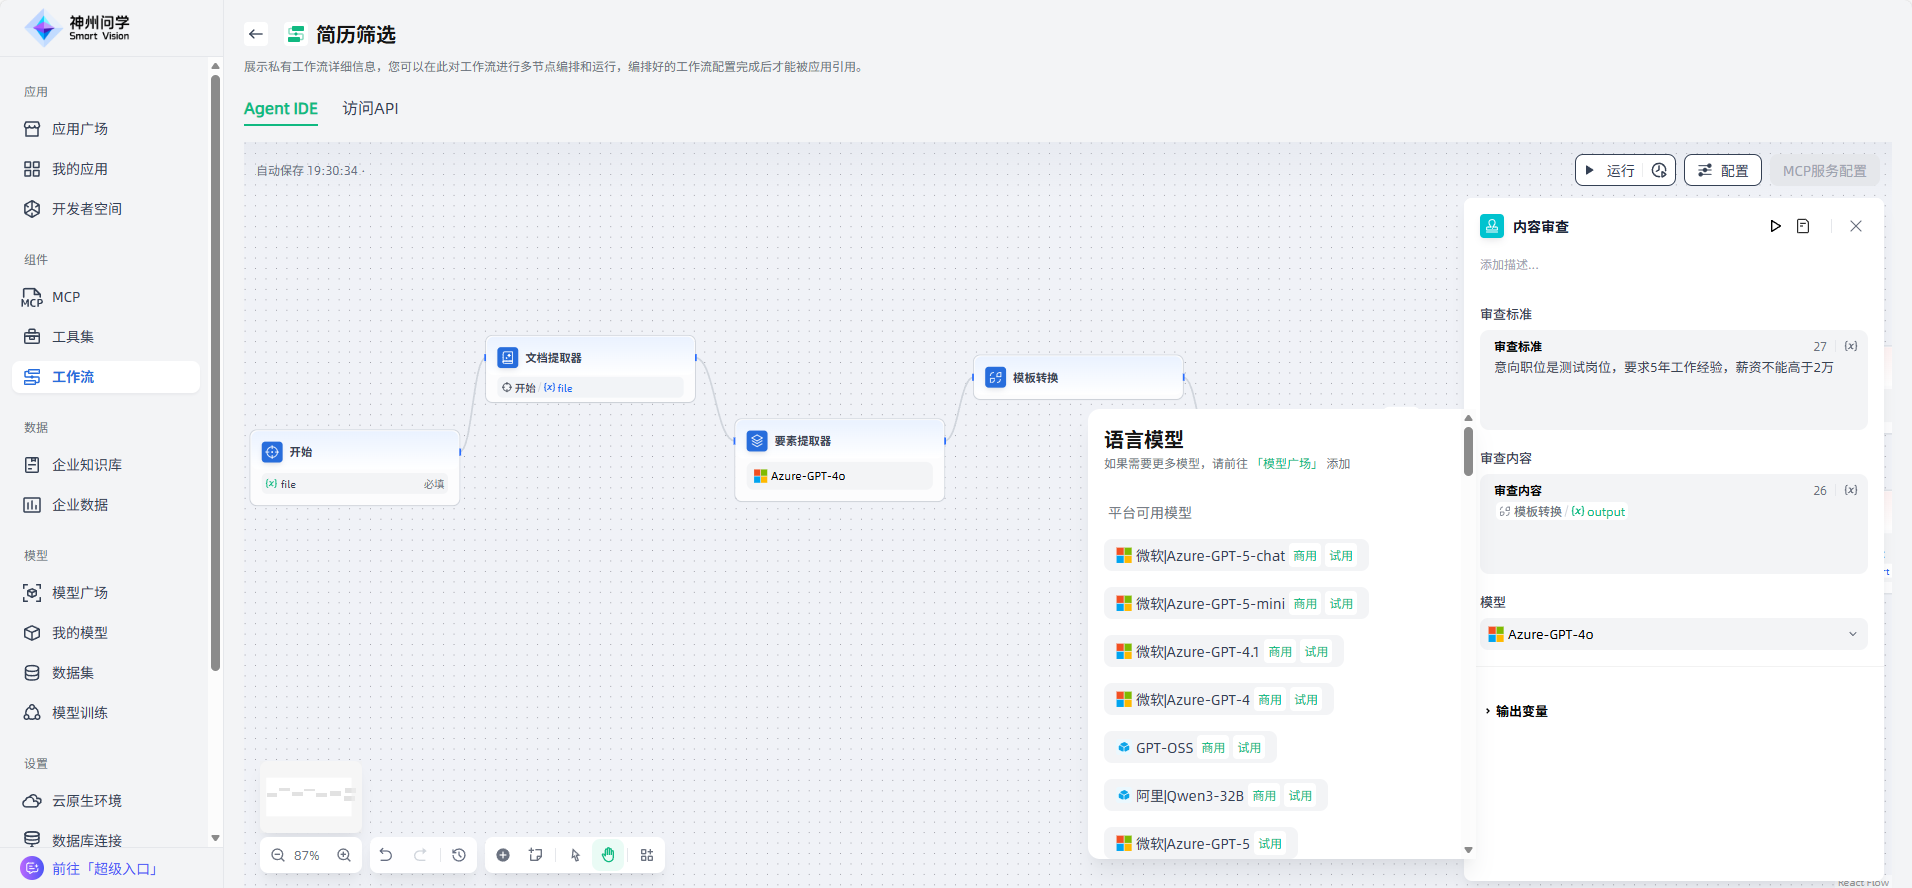Auto-arrange nodes with layout icon
This screenshot has width=1912, height=888.
click(647, 855)
